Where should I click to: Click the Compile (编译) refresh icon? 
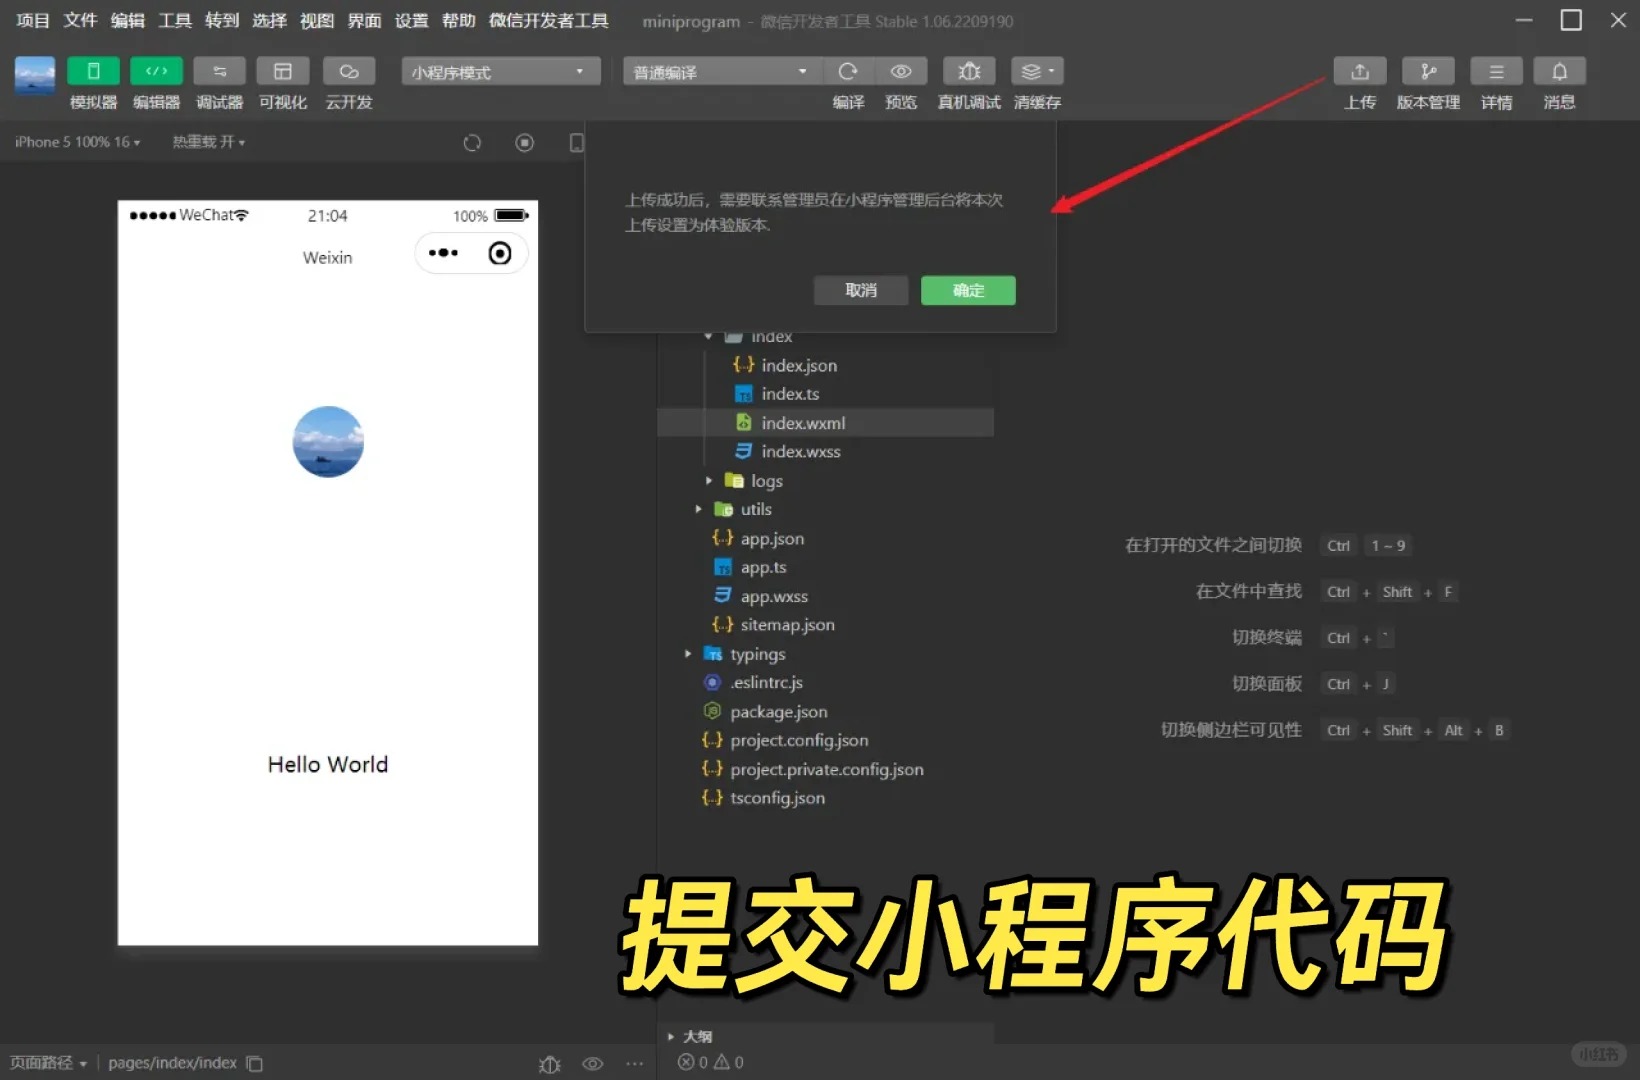848,72
